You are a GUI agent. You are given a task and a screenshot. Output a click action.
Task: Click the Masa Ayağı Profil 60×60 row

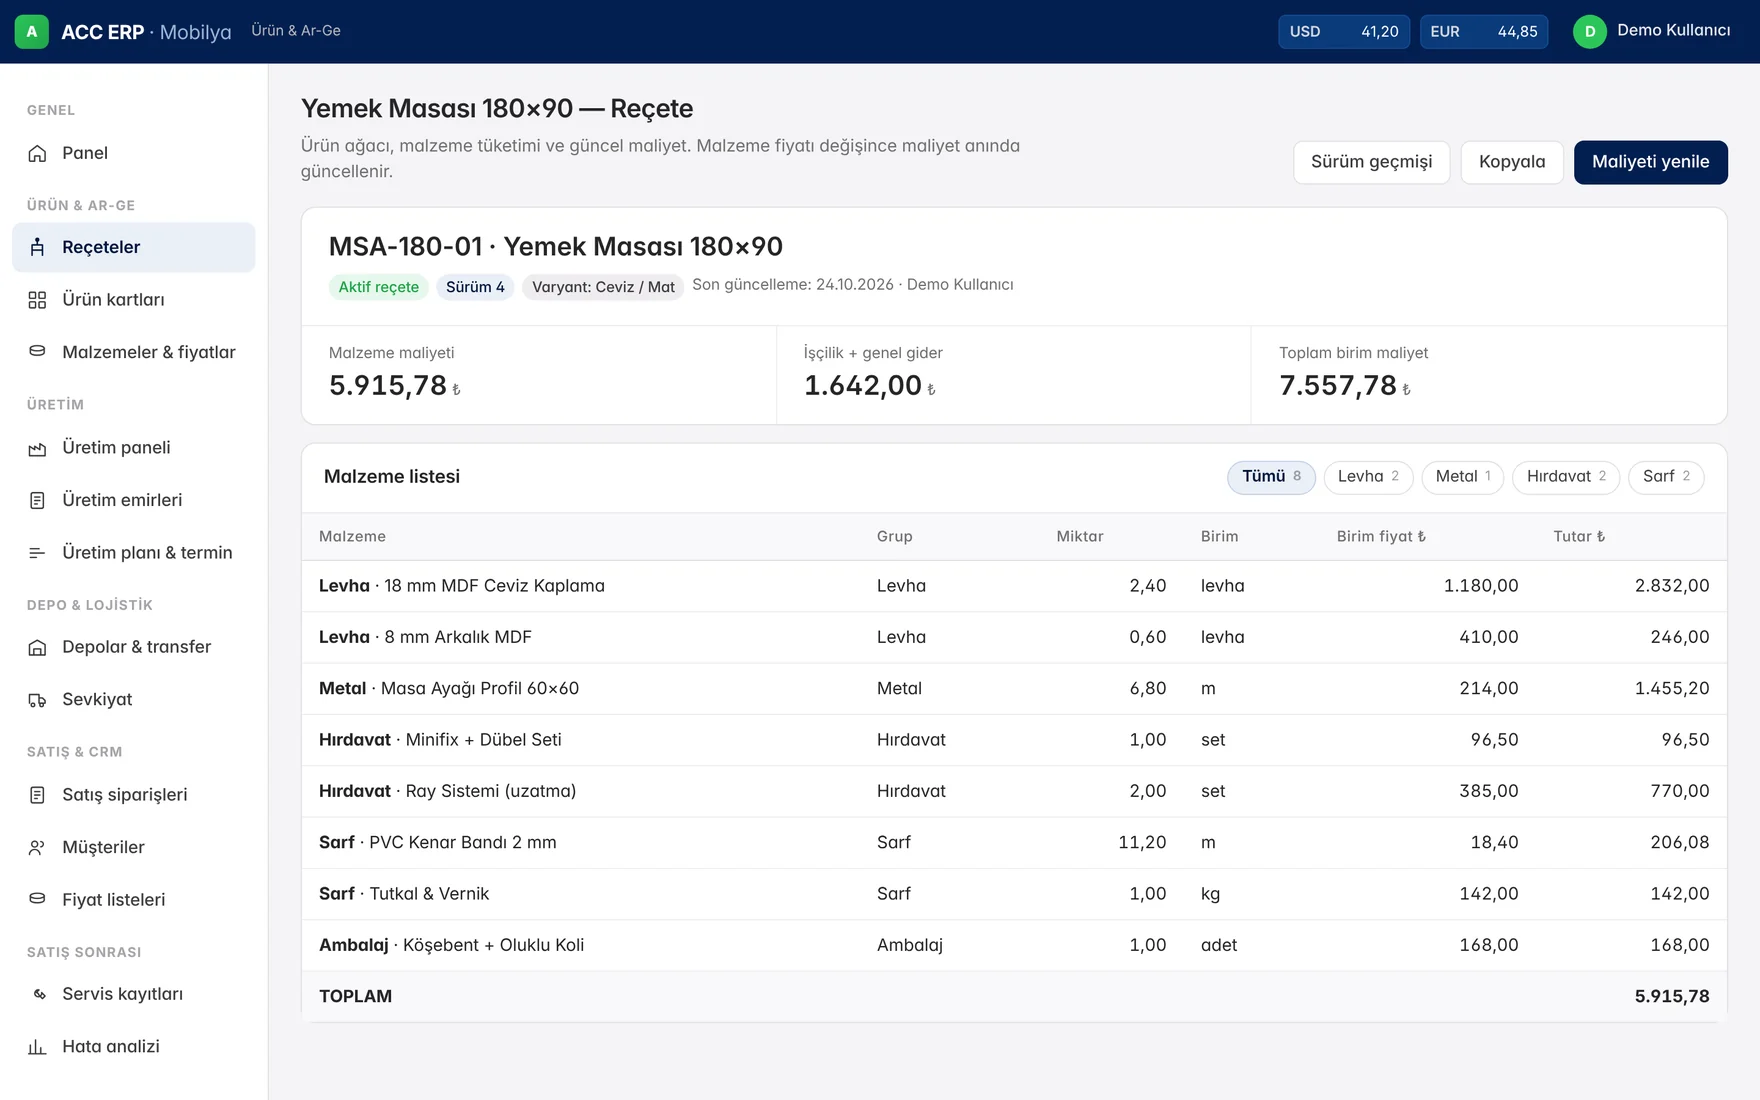coord(1014,689)
